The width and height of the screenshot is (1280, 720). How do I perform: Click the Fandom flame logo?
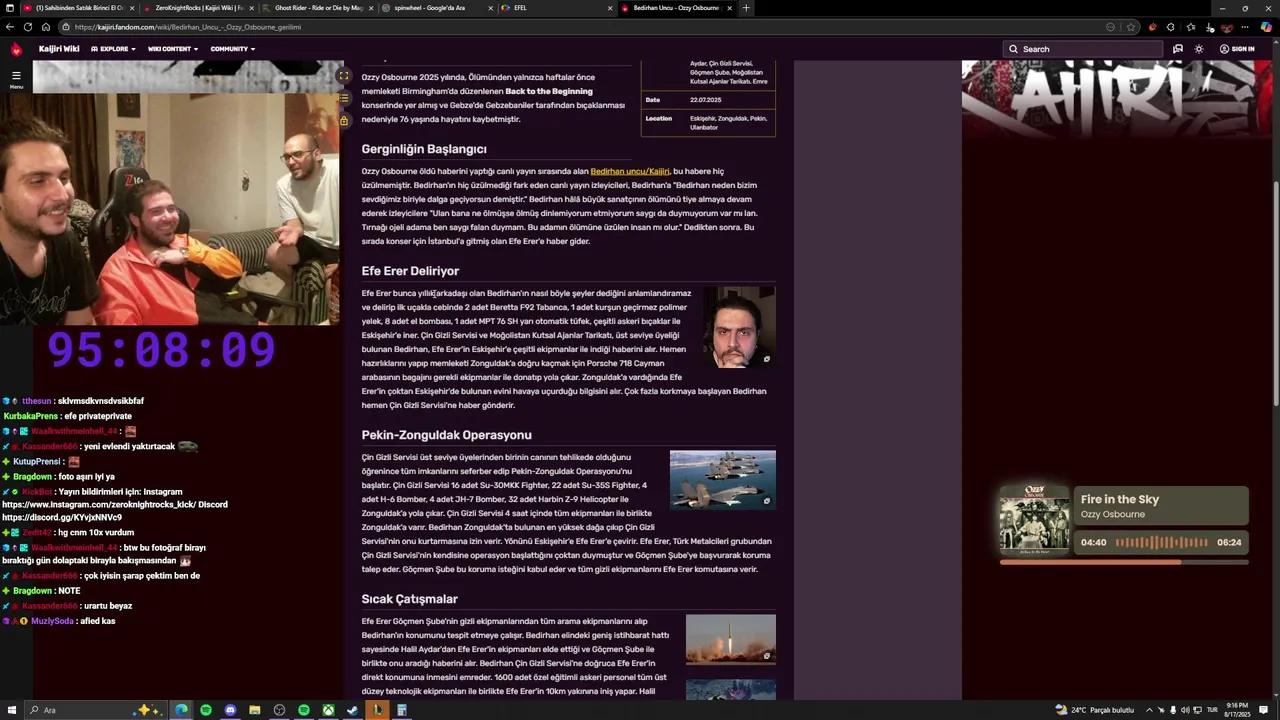point(16,49)
